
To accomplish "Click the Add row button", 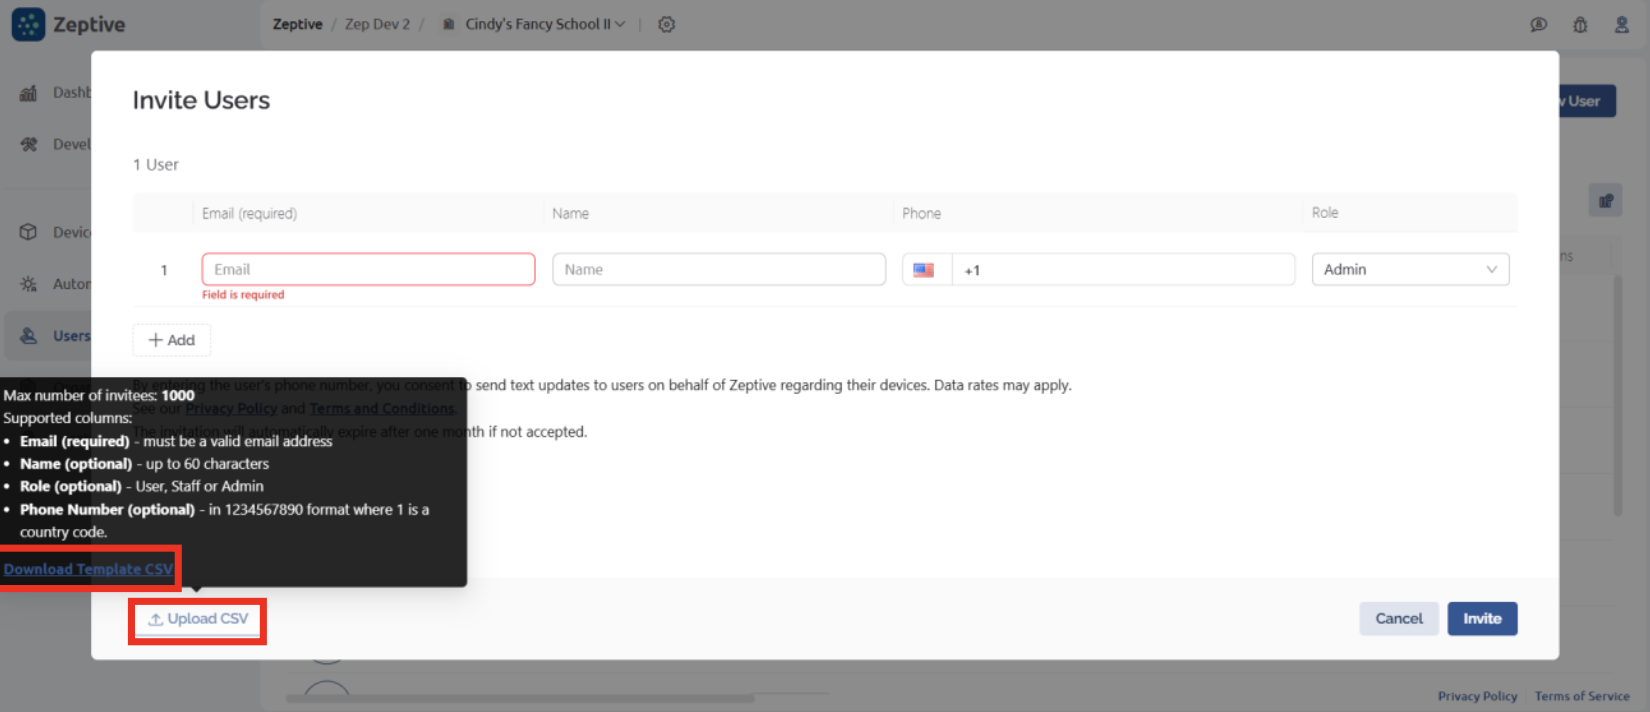I will [x=172, y=340].
